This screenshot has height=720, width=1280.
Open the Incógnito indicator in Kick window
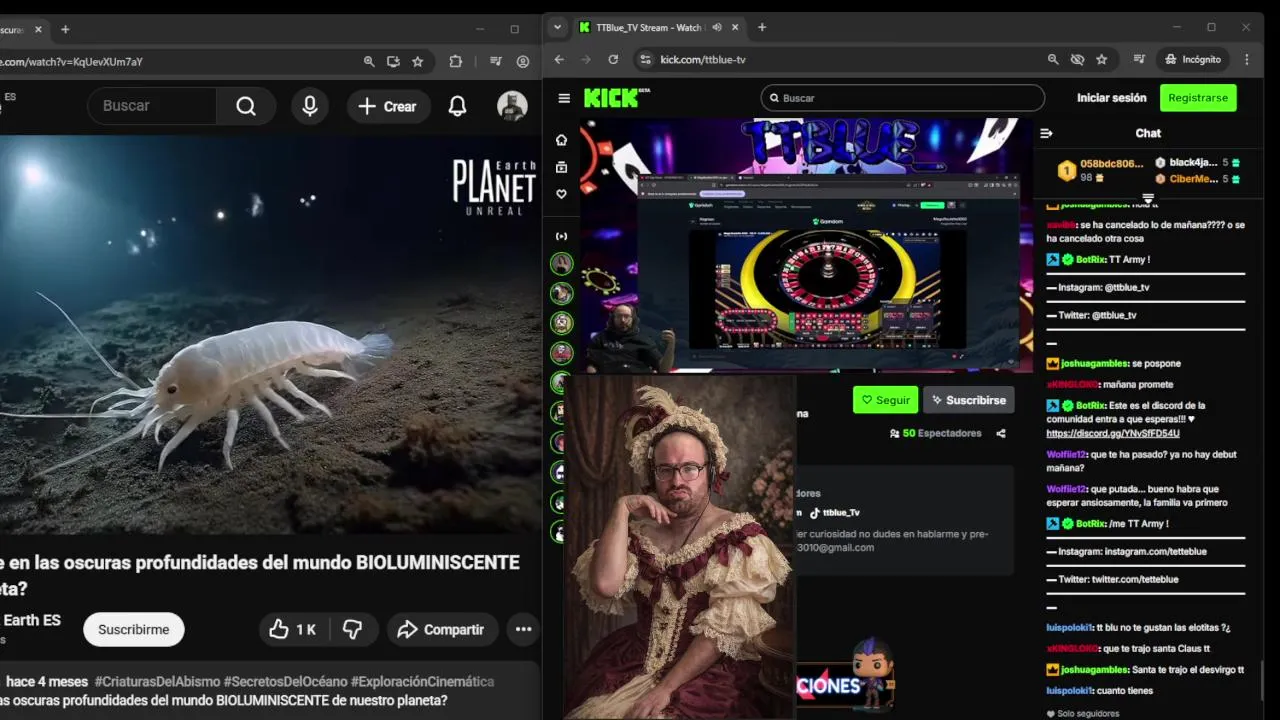point(1192,59)
